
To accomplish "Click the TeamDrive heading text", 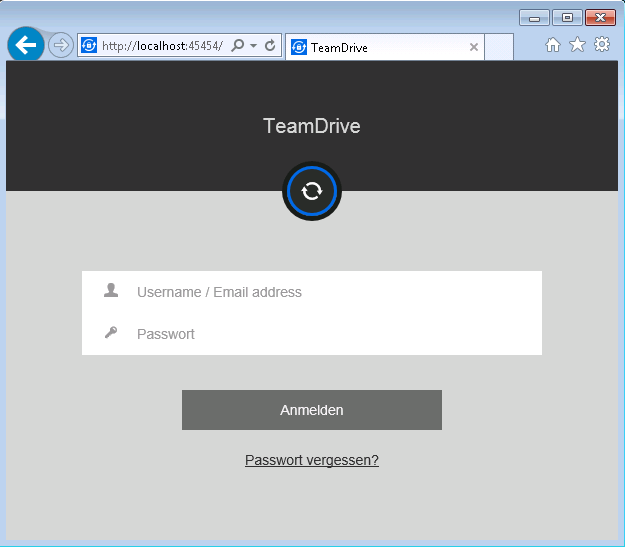I will tap(312, 126).
